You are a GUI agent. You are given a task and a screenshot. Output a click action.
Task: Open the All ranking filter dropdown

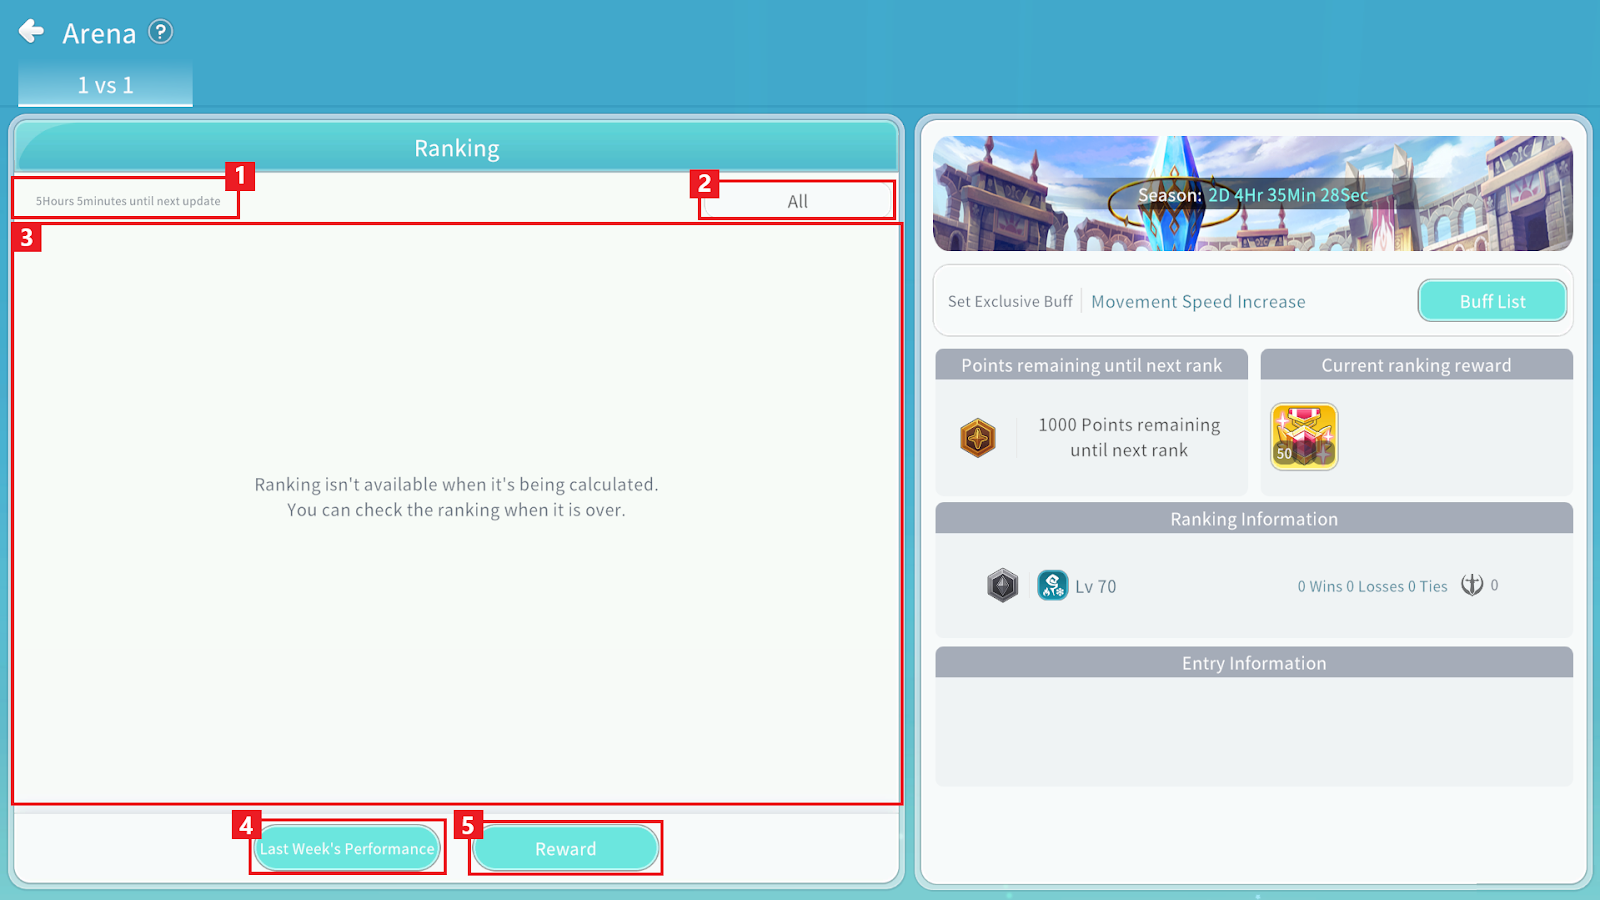(797, 201)
